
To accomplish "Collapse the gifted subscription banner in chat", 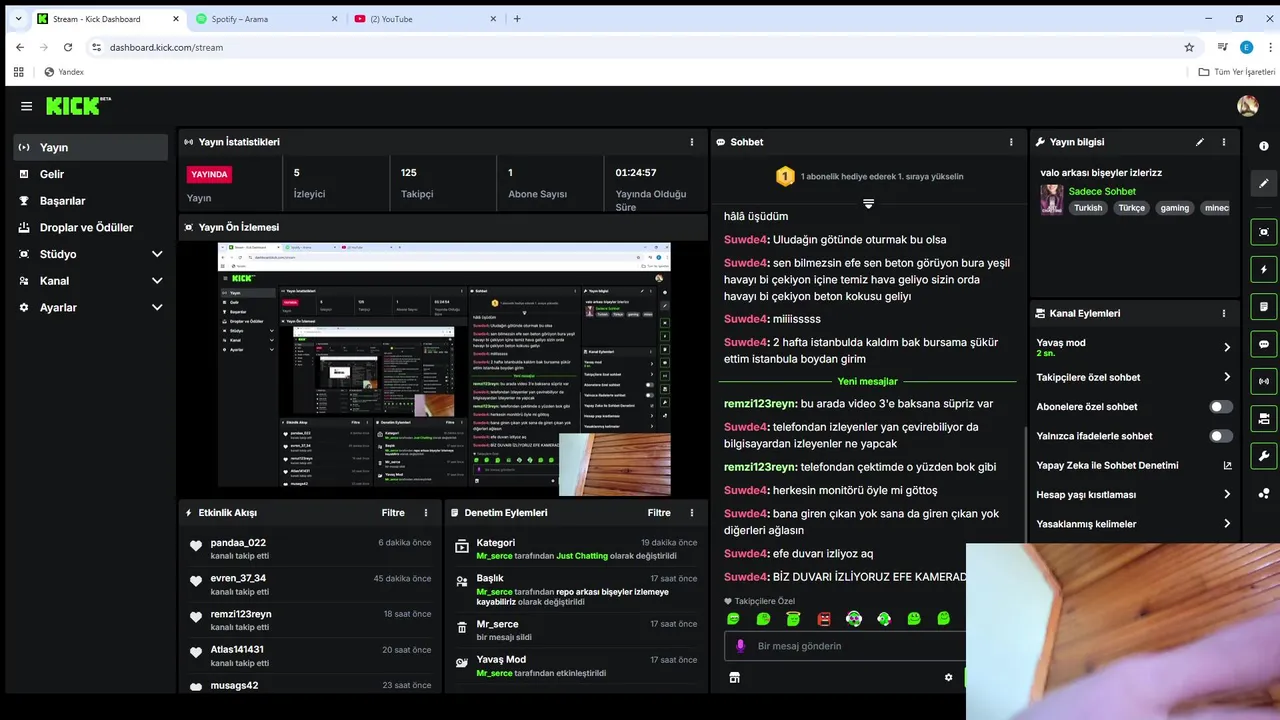I will click(868, 203).
